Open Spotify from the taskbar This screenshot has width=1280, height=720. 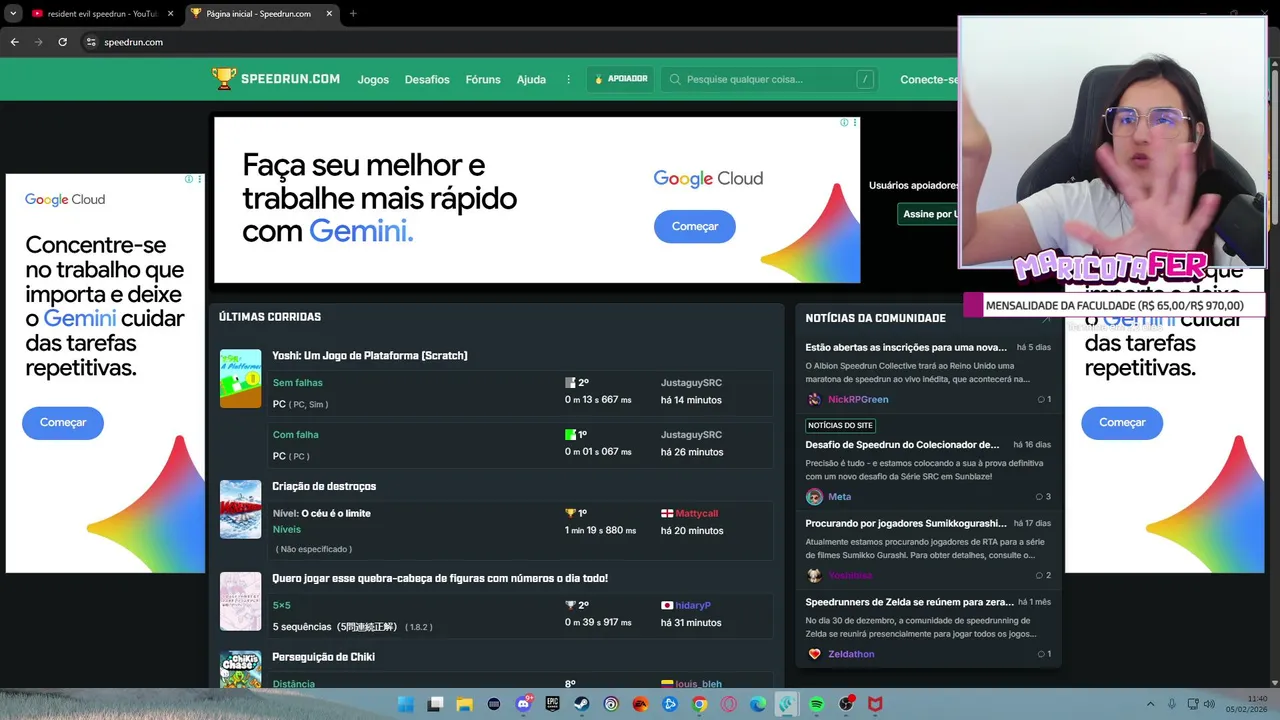pos(817,704)
